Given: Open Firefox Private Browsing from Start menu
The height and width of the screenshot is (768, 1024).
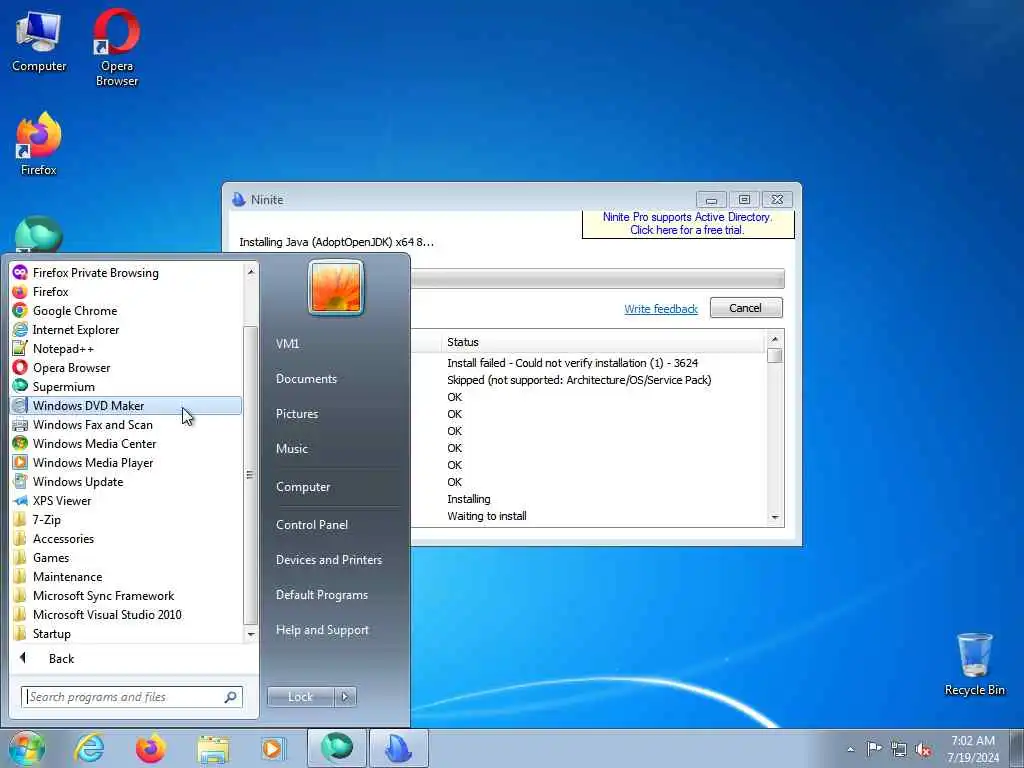Looking at the screenshot, I should coord(126,273).
